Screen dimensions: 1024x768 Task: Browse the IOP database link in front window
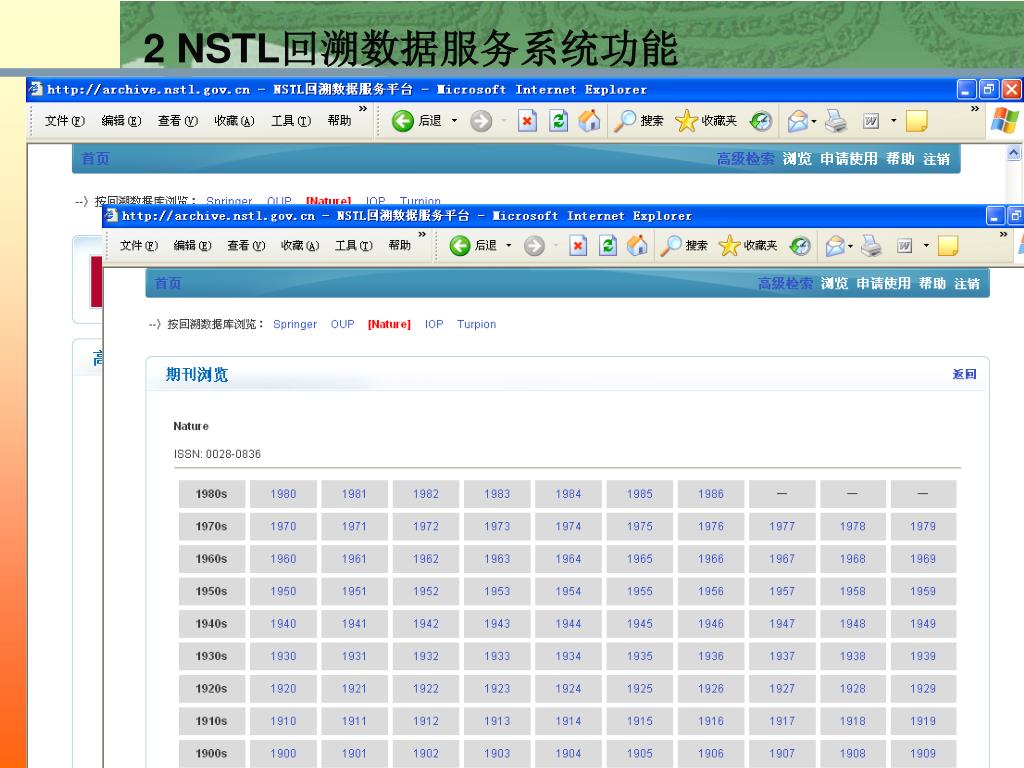pyautogui.click(x=434, y=325)
